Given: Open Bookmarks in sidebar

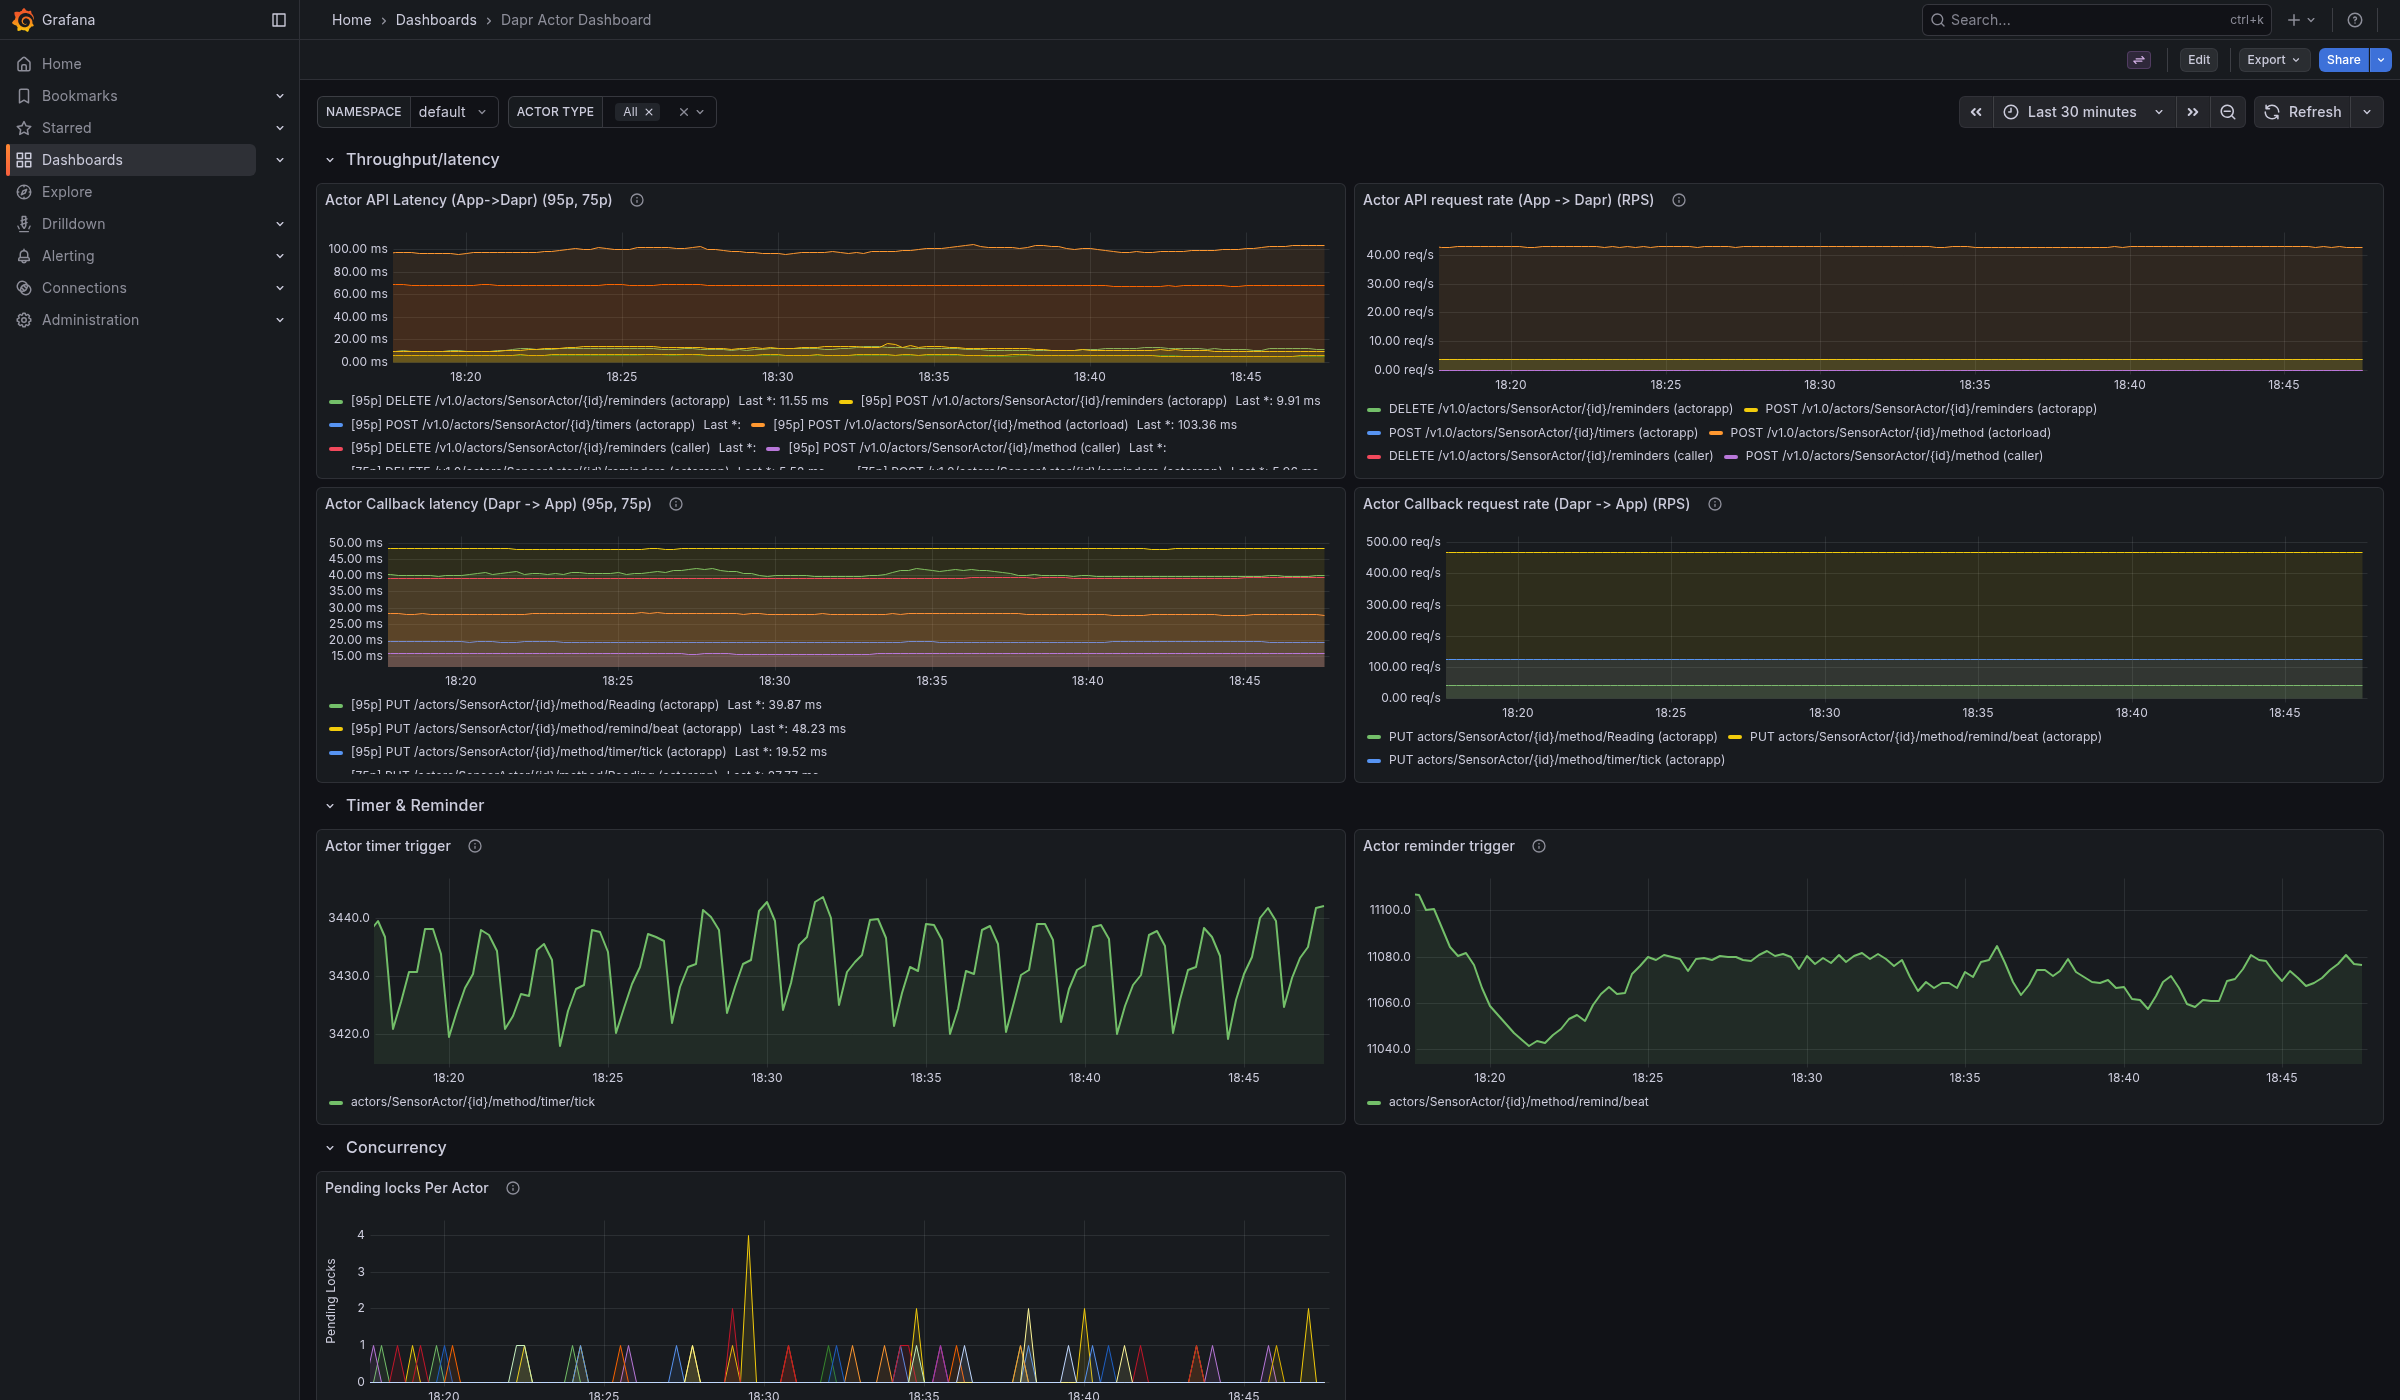Looking at the screenshot, I should click(x=80, y=96).
